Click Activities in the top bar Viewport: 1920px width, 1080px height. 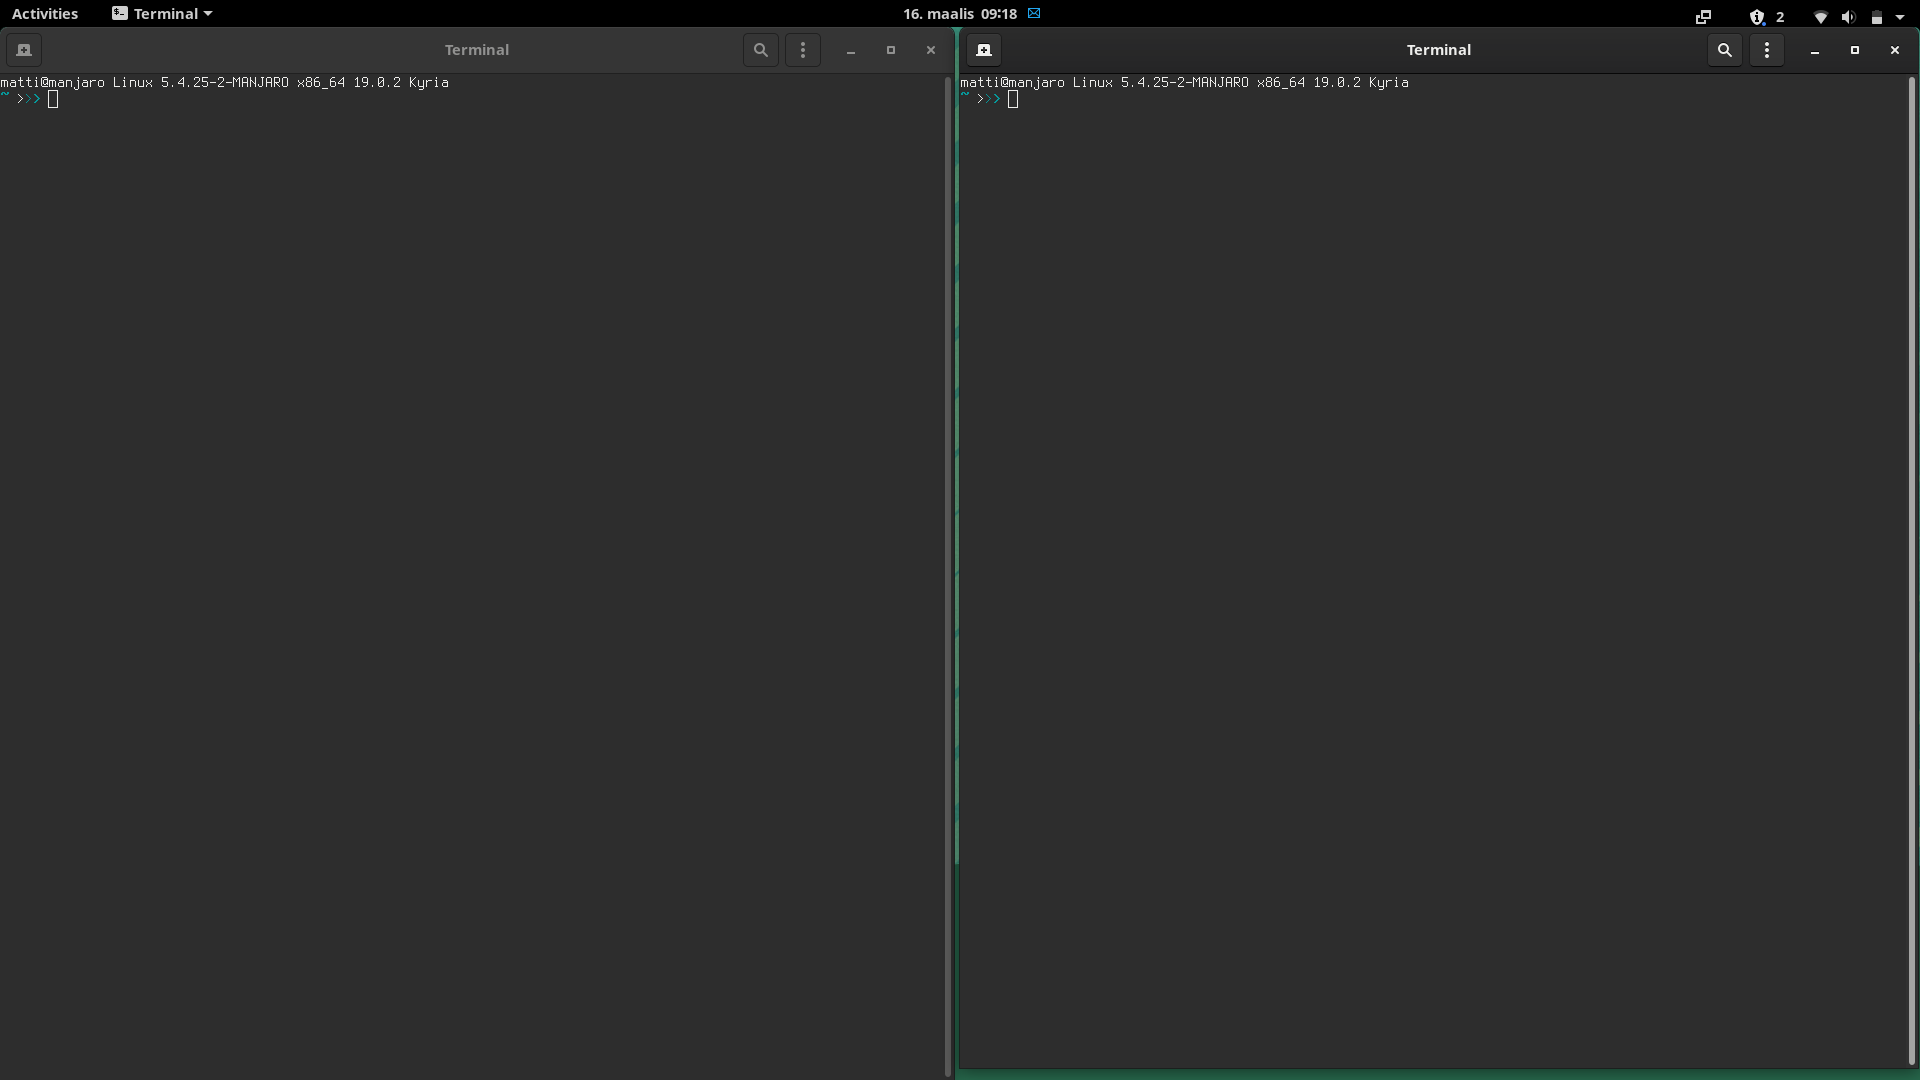point(44,13)
